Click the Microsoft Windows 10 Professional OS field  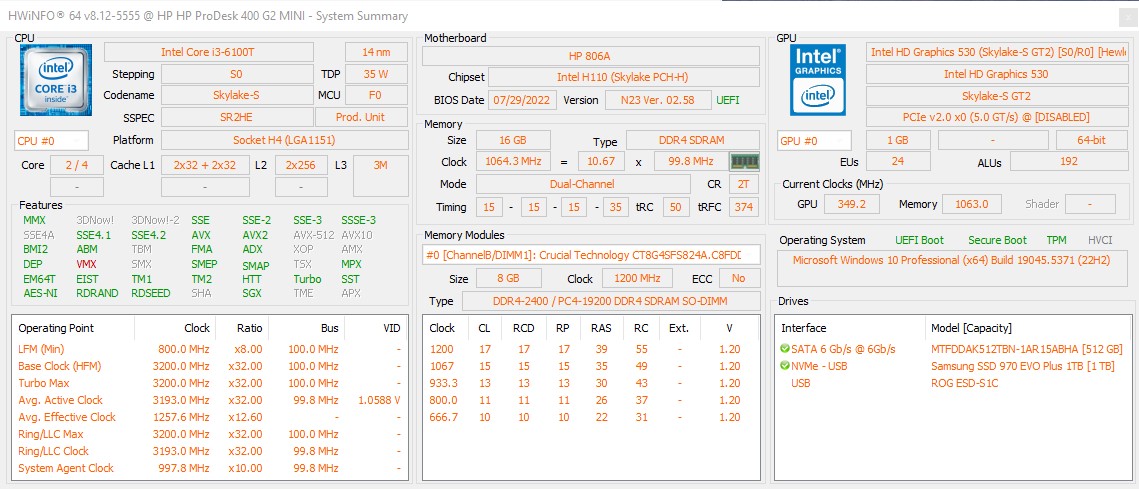point(952,267)
